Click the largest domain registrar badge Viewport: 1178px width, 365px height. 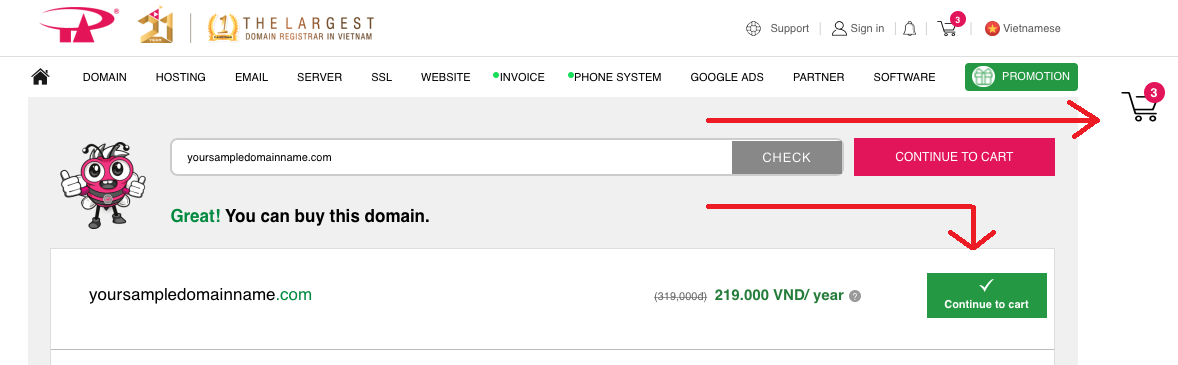291,27
